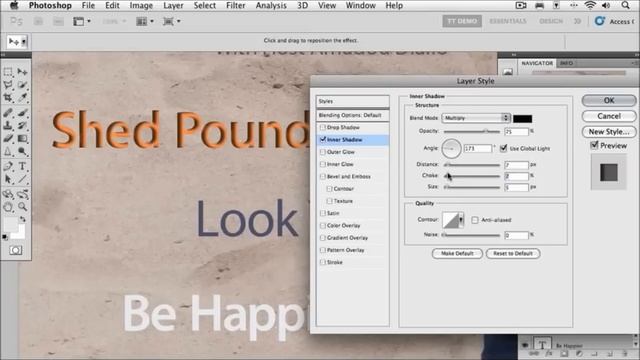Click the Opacity slider track
The image size is (640, 360).
tap(472, 131)
